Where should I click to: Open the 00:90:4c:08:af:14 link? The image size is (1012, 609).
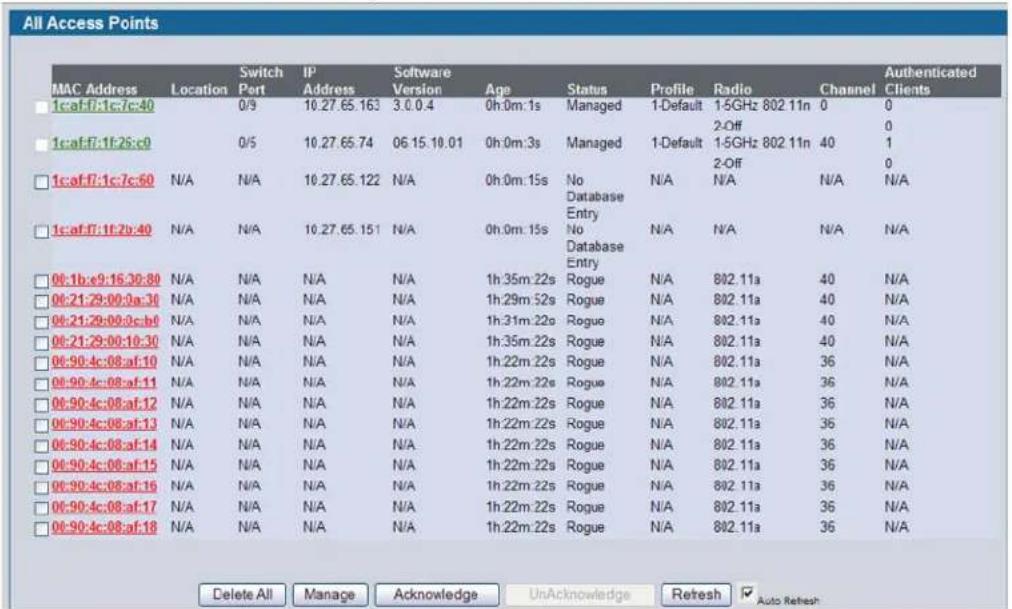click(x=105, y=444)
